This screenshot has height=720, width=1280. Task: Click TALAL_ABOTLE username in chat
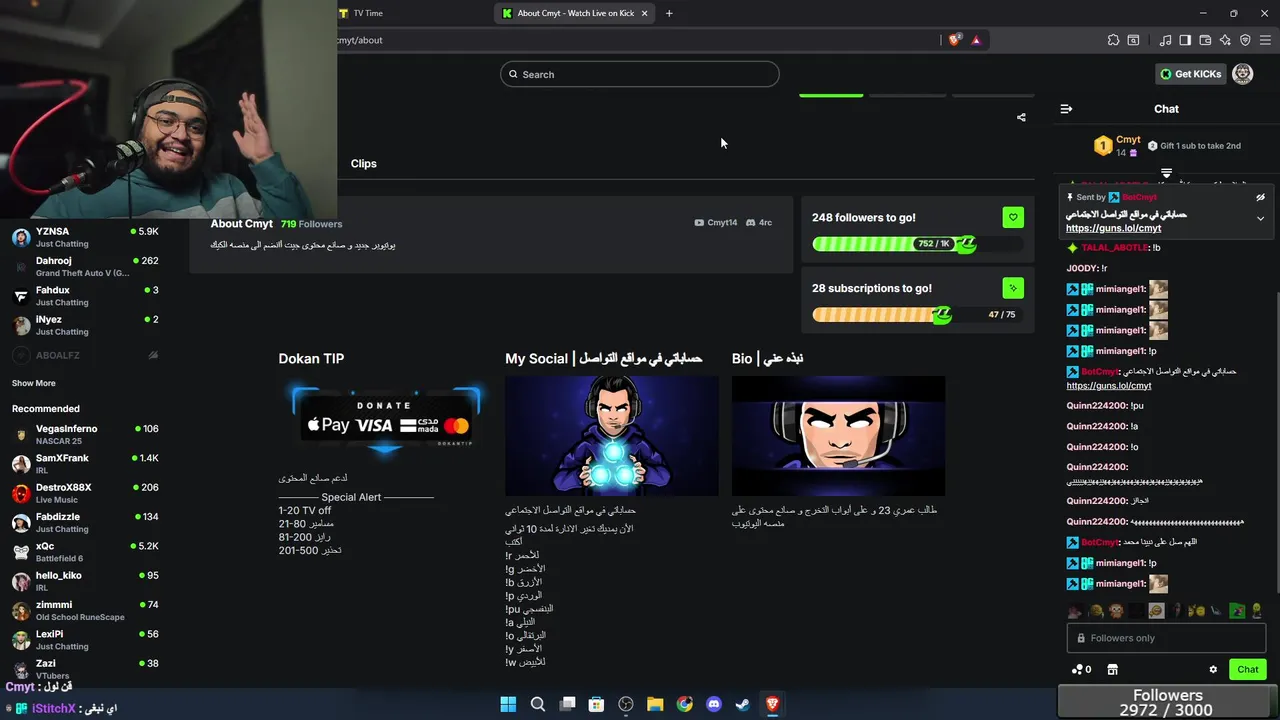click(1115, 248)
